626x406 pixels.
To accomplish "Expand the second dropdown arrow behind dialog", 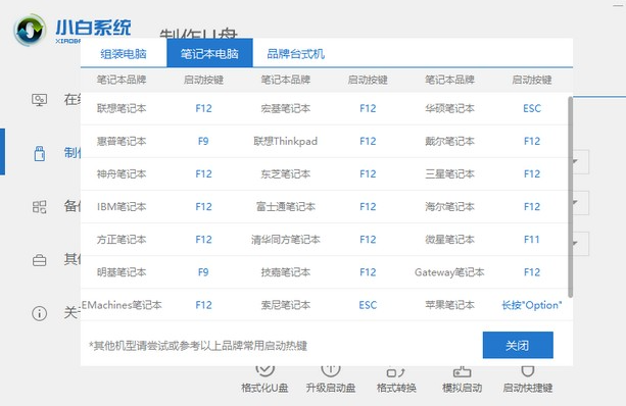I will tap(575, 202).
